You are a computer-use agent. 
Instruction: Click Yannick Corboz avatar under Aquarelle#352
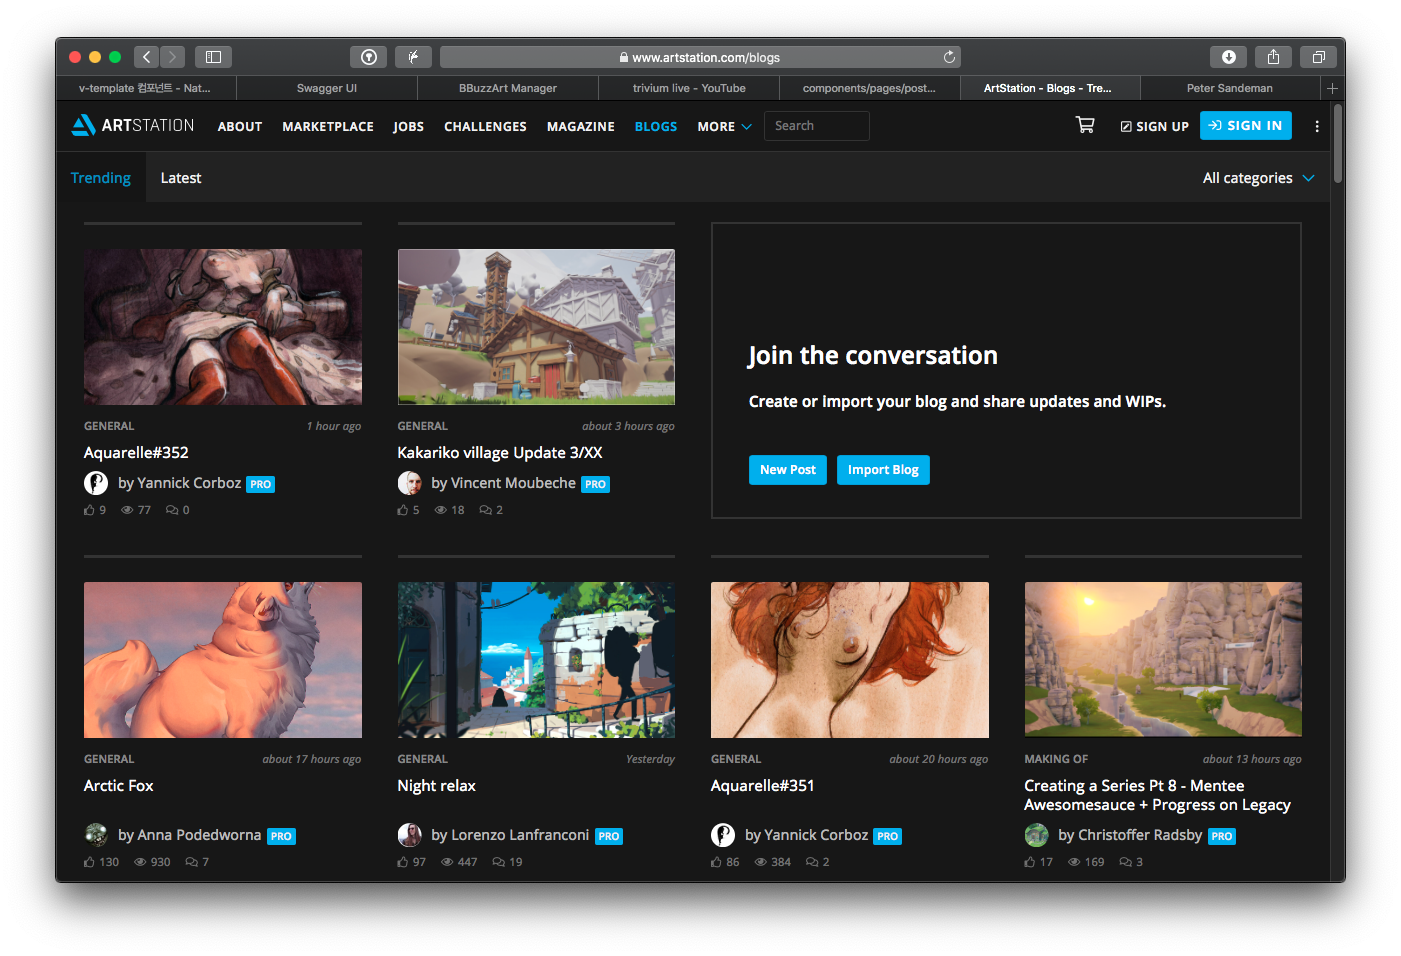pyautogui.click(x=96, y=483)
